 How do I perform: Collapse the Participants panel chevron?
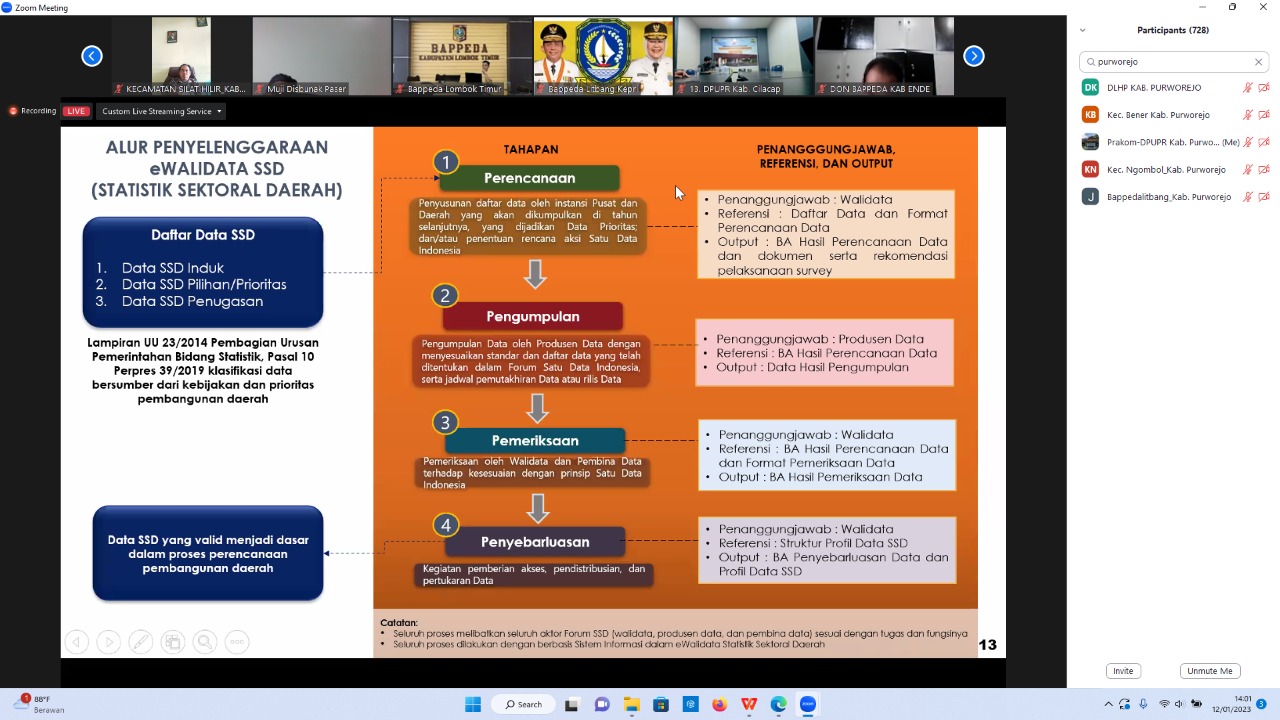(x=1082, y=30)
